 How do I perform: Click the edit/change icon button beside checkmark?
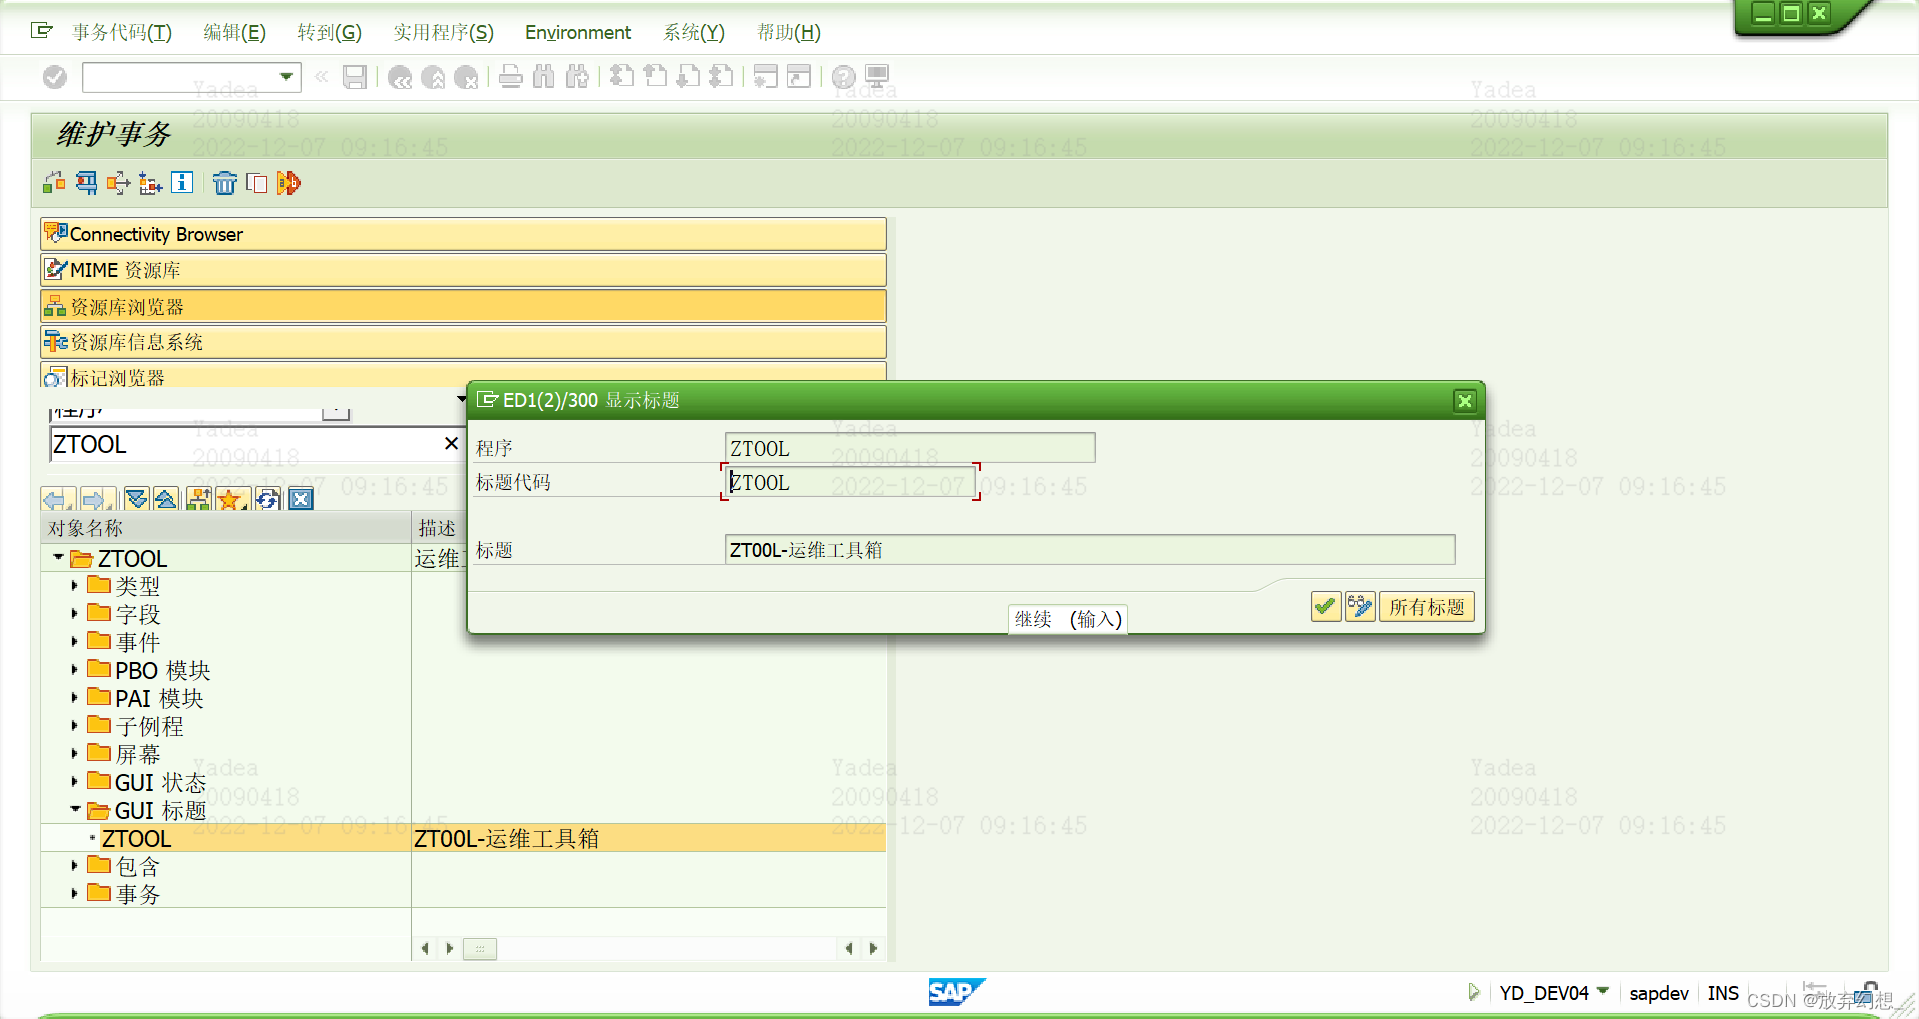[1360, 607]
